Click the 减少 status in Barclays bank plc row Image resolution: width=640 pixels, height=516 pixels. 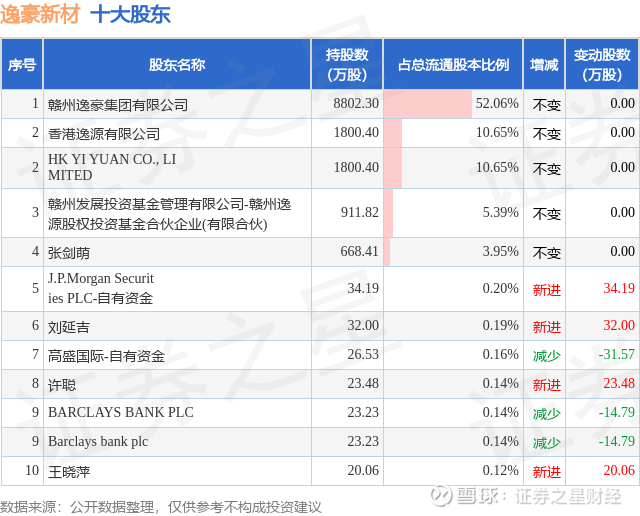click(x=547, y=443)
